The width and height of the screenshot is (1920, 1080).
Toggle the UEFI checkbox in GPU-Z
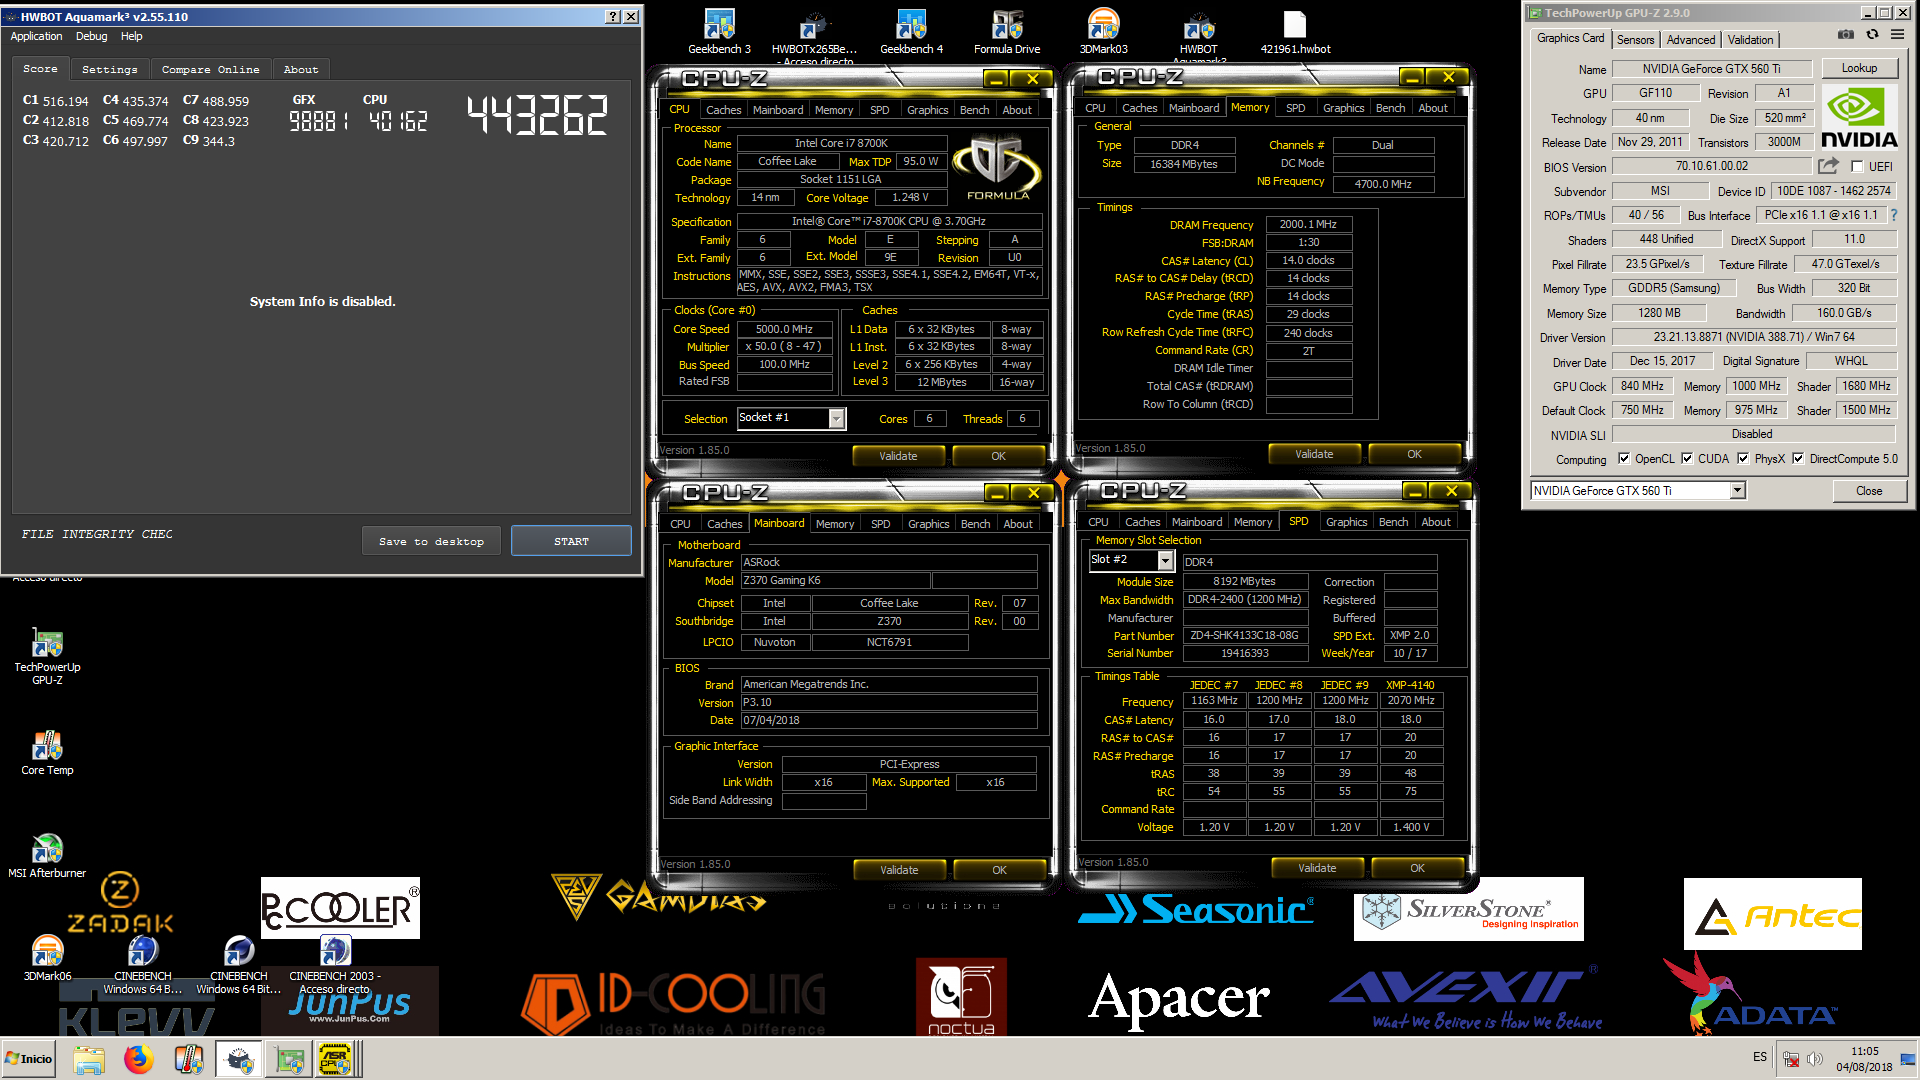pos(1857,167)
